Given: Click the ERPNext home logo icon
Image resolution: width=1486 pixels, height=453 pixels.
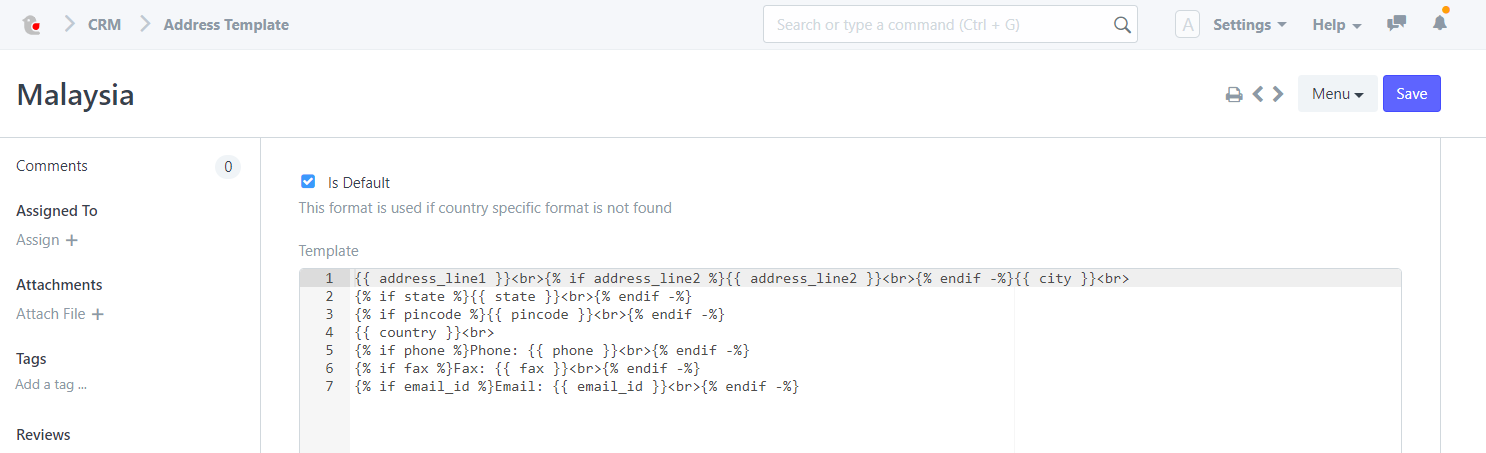Looking at the screenshot, I should (x=31, y=24).
